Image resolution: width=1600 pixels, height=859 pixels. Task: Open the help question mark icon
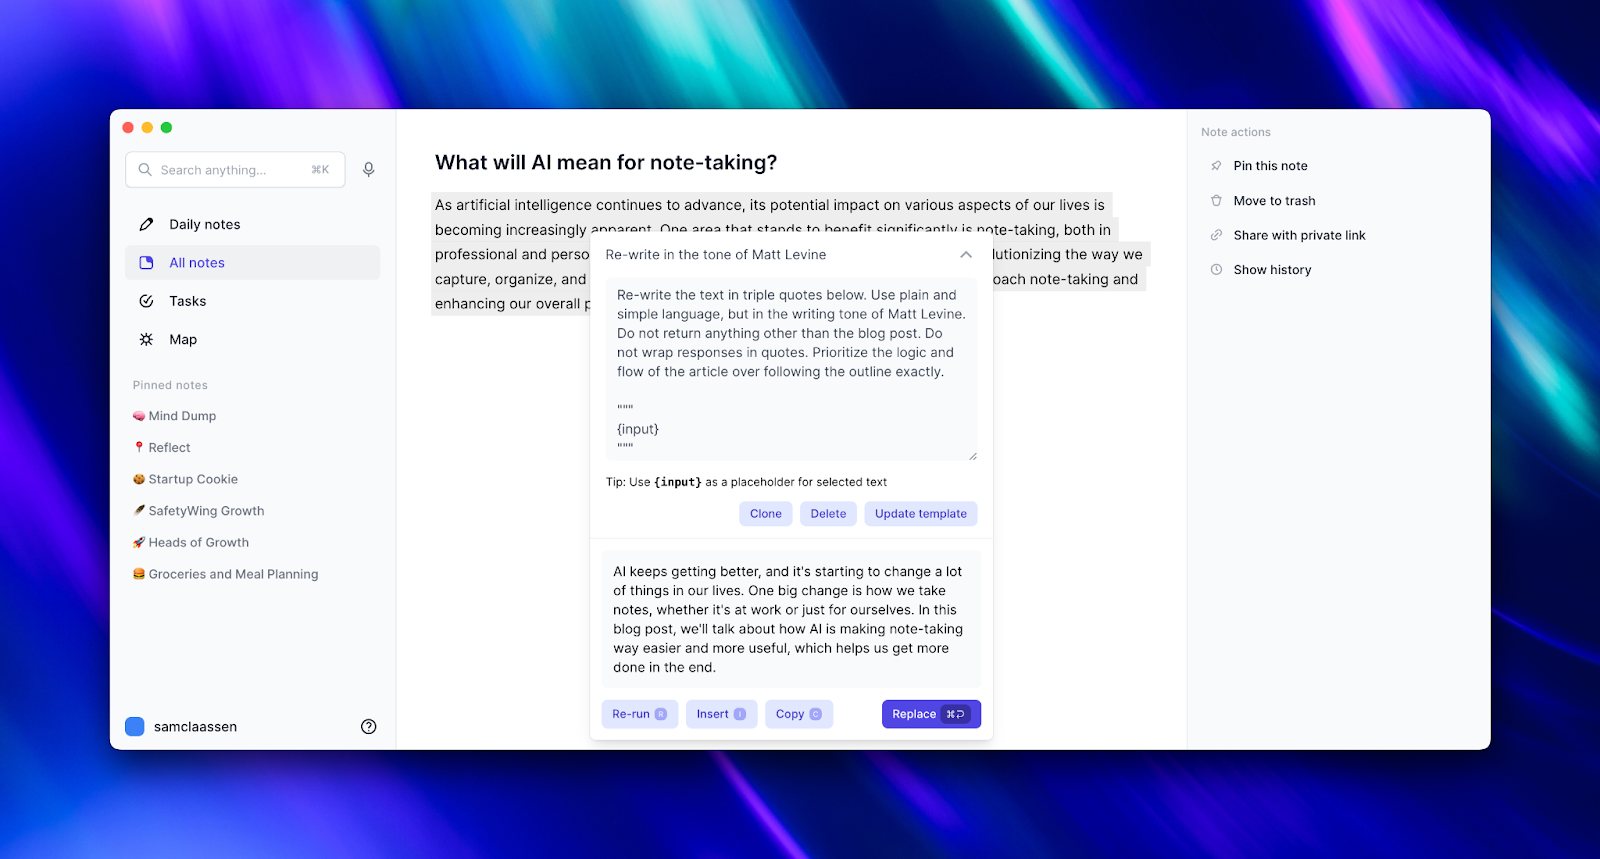[x=368, y=727]
